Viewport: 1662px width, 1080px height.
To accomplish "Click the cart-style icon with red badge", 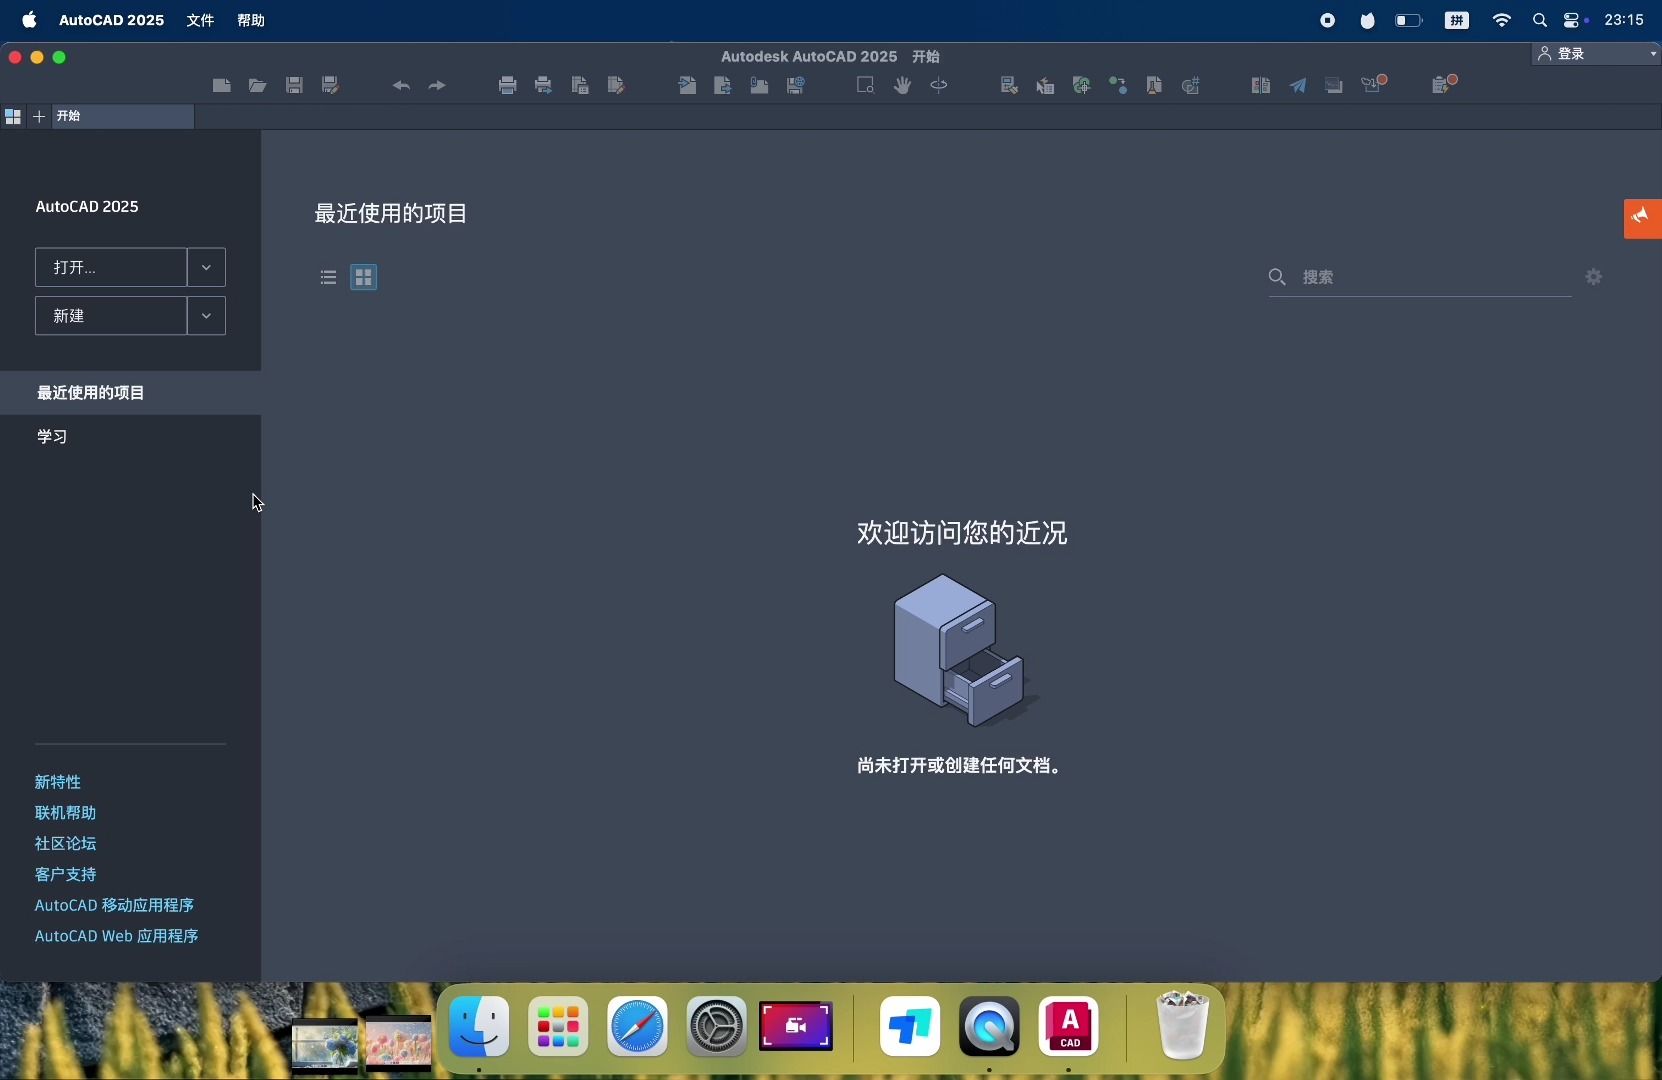I will pos(1376,85).
